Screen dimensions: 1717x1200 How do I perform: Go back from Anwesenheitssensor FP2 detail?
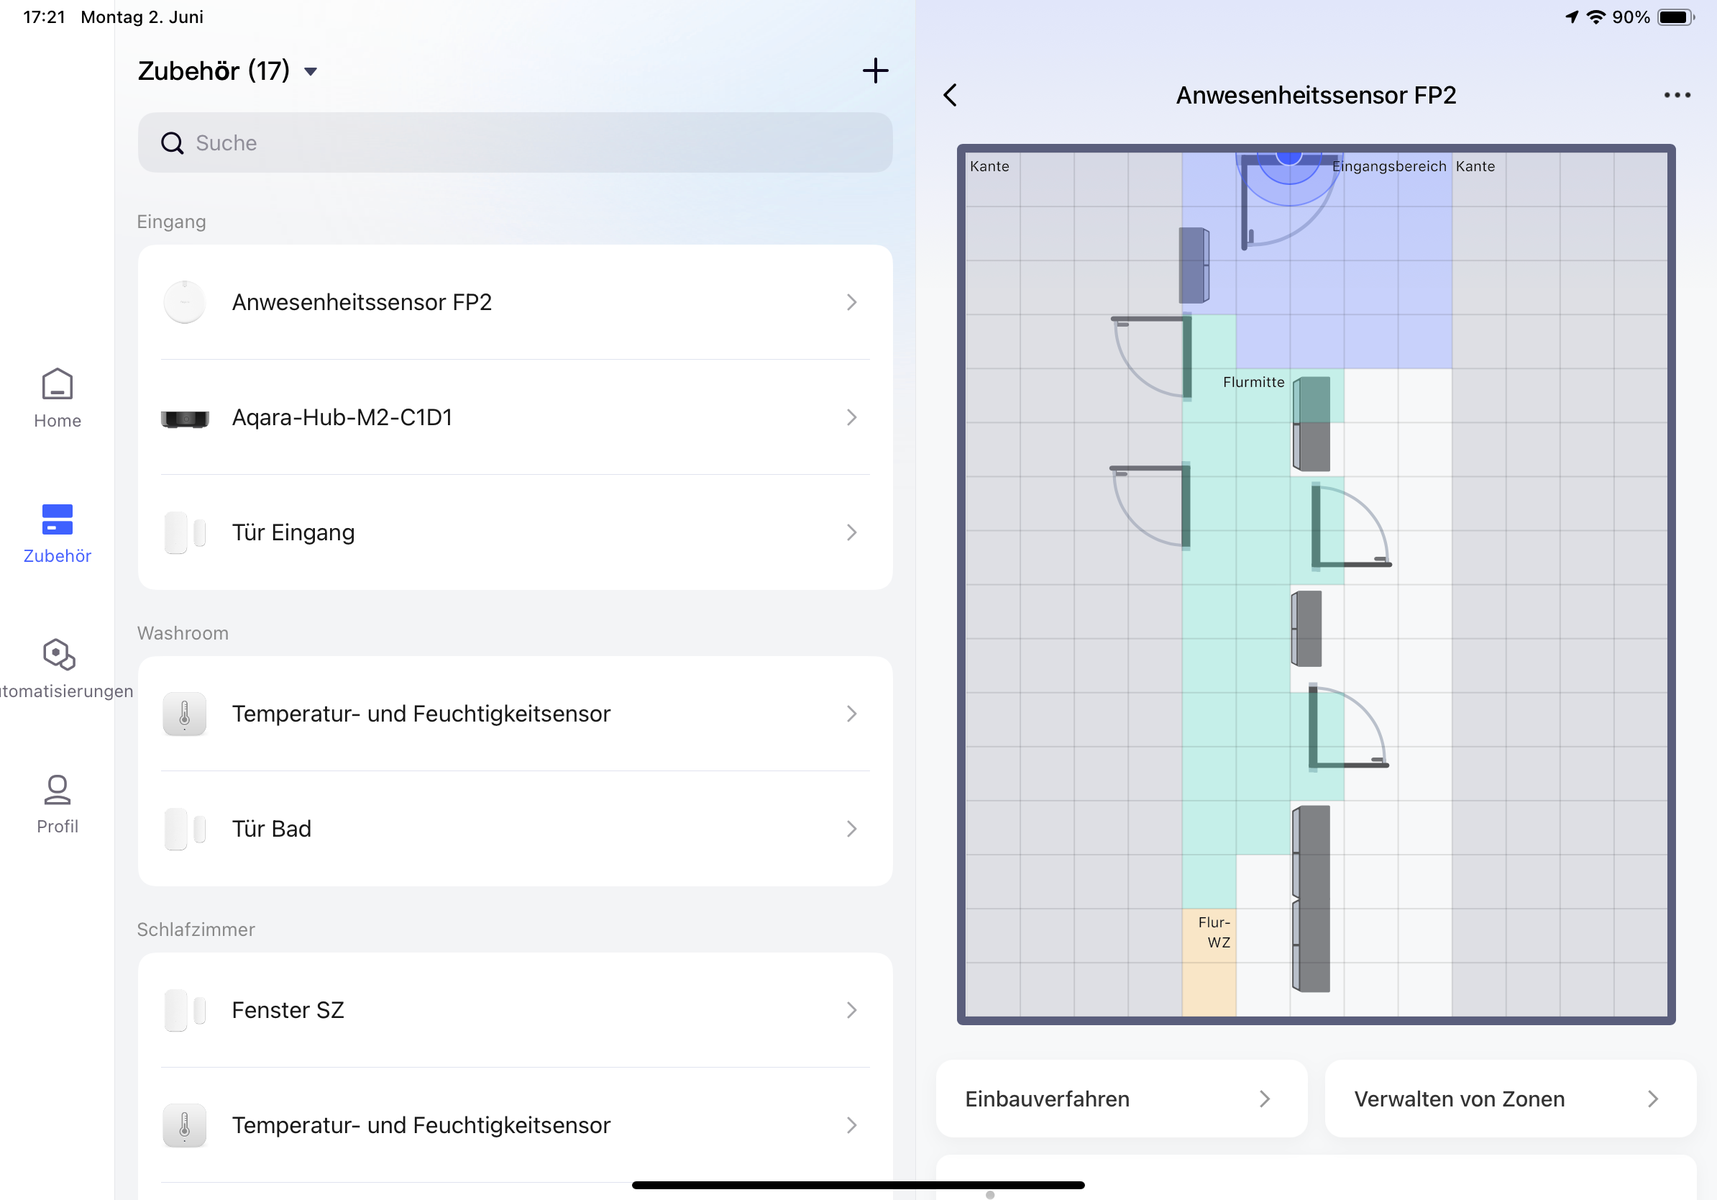[x=950, y=95]
